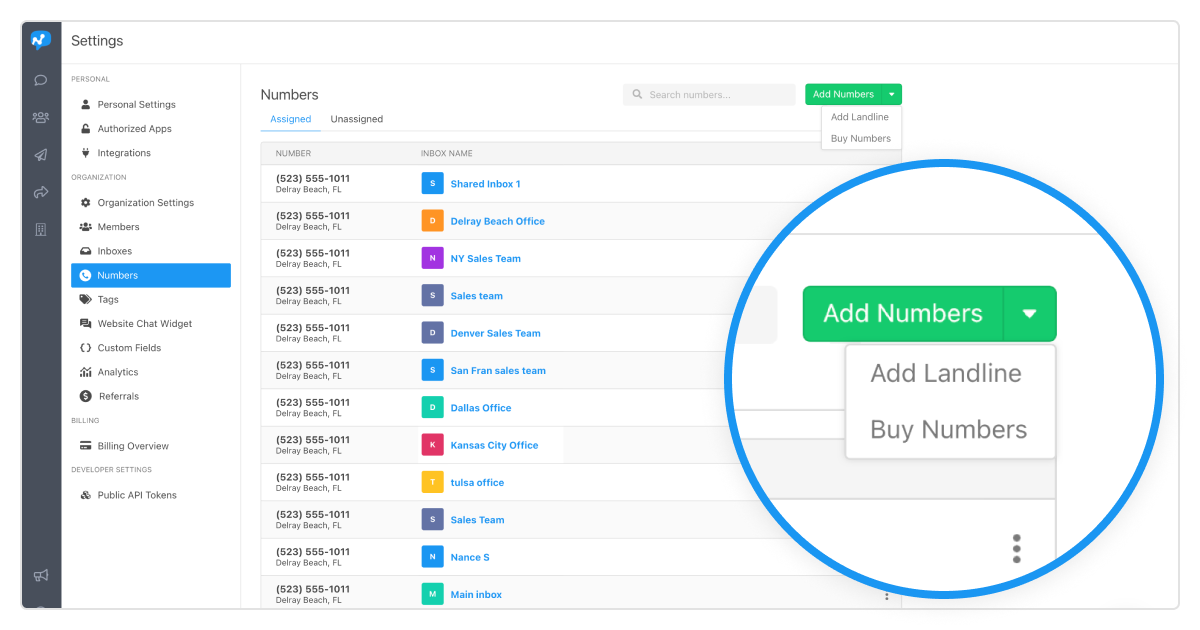Open the Main inbox link
The width and height of the screenshot is (1200, 630).
pos(477,594)
